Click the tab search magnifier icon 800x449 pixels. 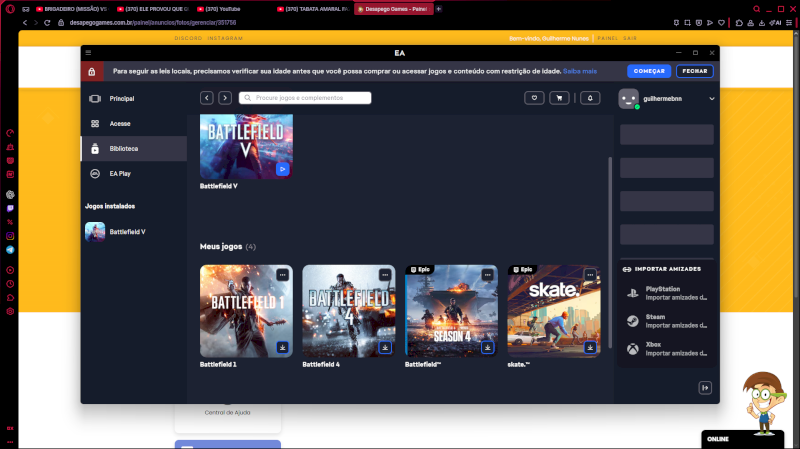[757, 9]
